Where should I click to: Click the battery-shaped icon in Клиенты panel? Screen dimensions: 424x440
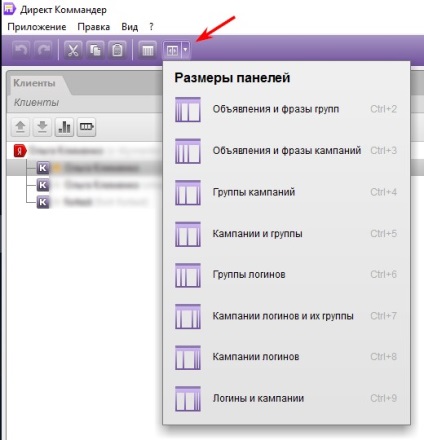click(x=86, y=127)
